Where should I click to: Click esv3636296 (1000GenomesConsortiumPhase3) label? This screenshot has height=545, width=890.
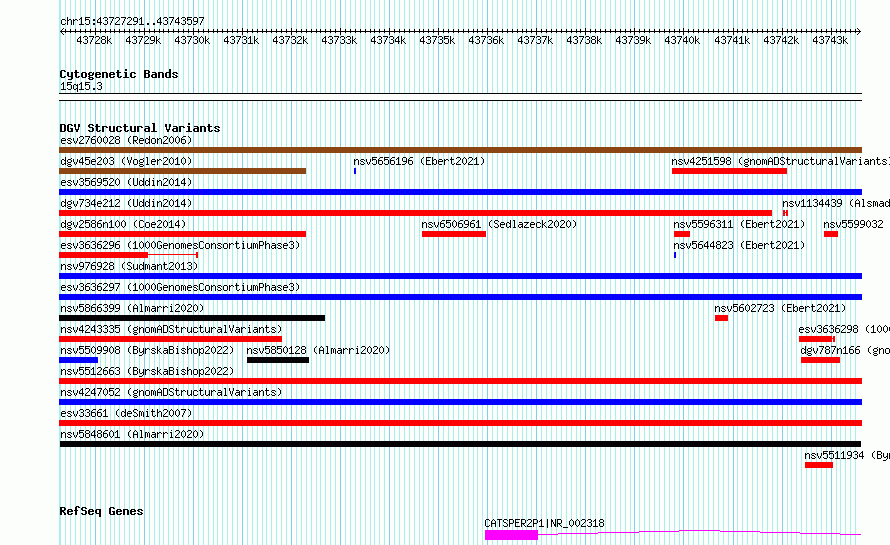[180, 245]
